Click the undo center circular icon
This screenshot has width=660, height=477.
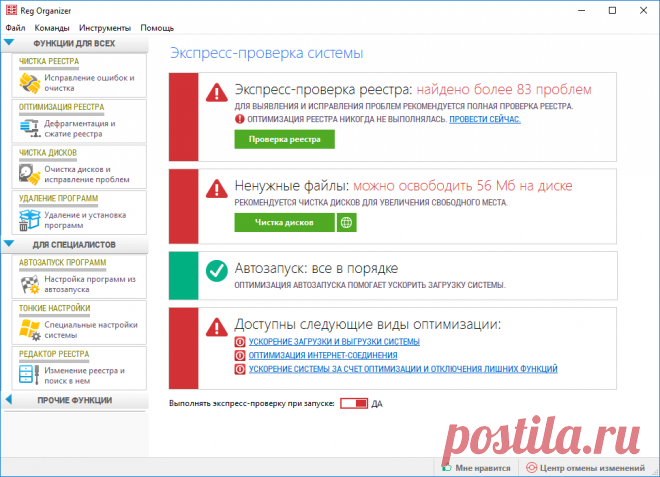pyautogui.click(x=532, y=468)
